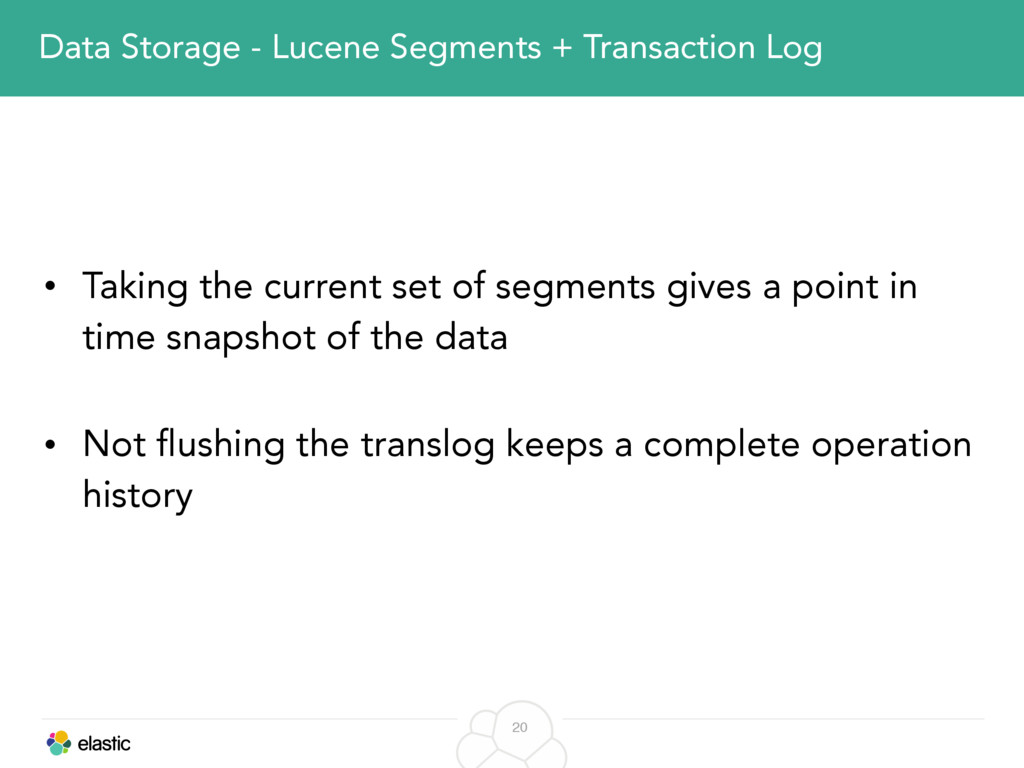Click the word 'history' in second bullet
The image size is (1024, 768).
[x=138, y=496]
